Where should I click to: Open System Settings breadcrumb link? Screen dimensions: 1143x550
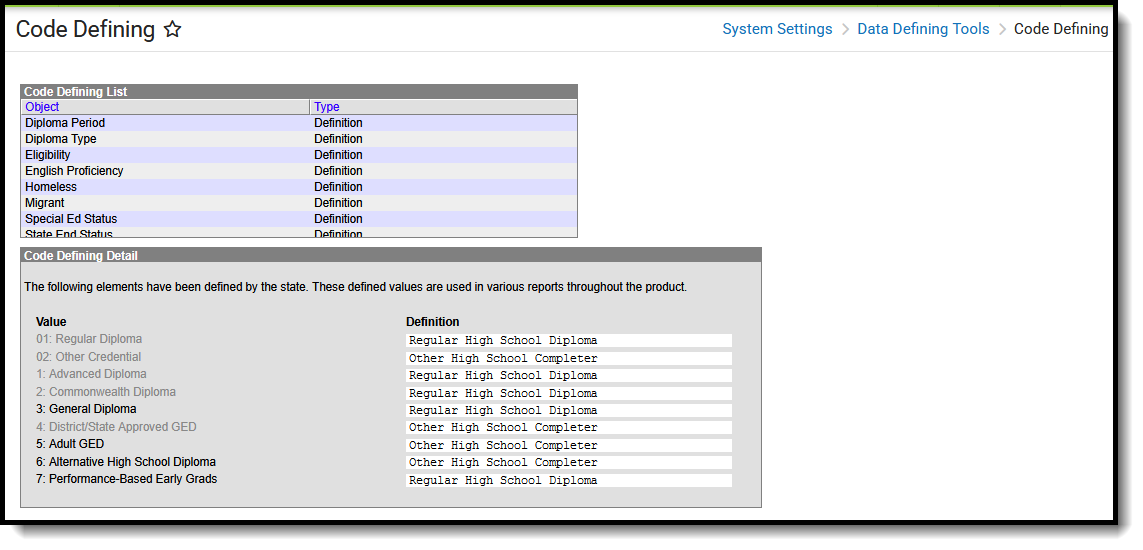tap(777, 29)
